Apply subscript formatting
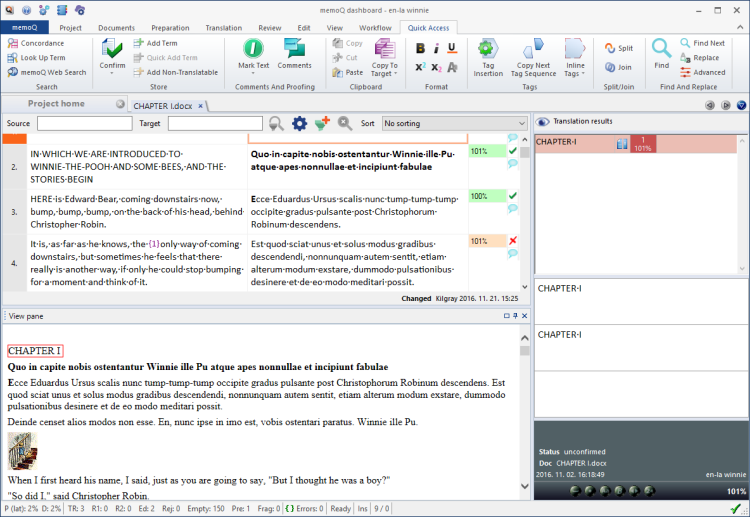This screenshot has height=517, width=750. pyautogui.click(x=436, y=67)
